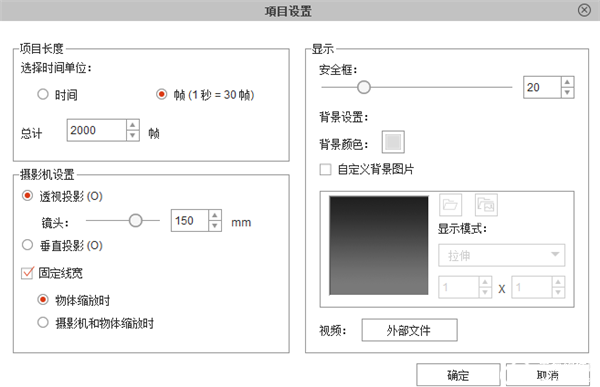Choose 垂直投影 orthographic projection option
Image resolution: width=600 pixels, height=387 pixels.
(27, 245)
